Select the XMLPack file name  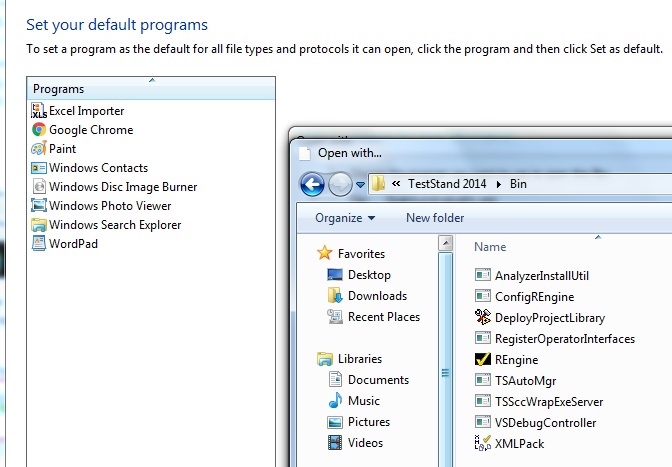[x=519, y=444]
